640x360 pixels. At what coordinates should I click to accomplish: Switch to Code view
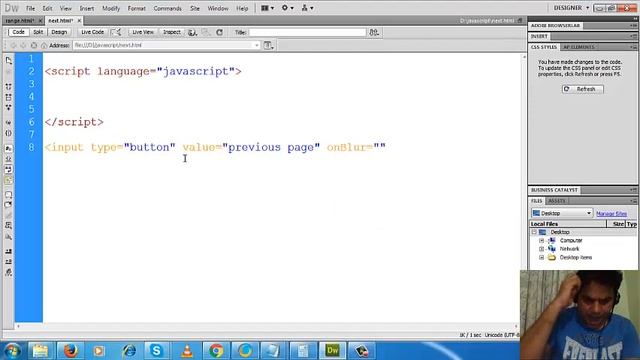coord(18,32)
